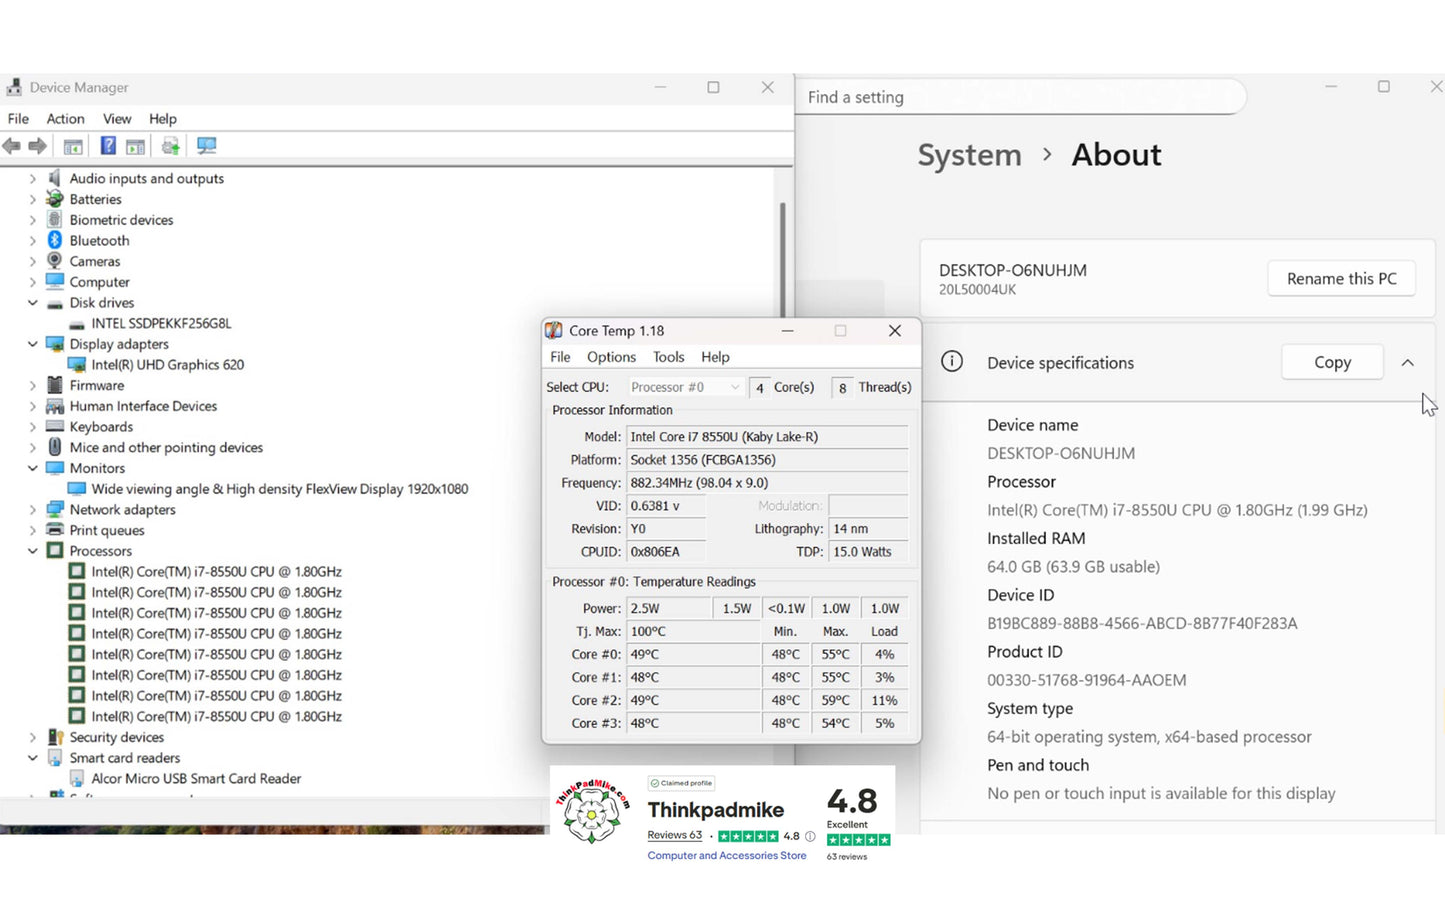Click the Product ID 00330-51768-91964-AAOEM text

(1087, 680)
